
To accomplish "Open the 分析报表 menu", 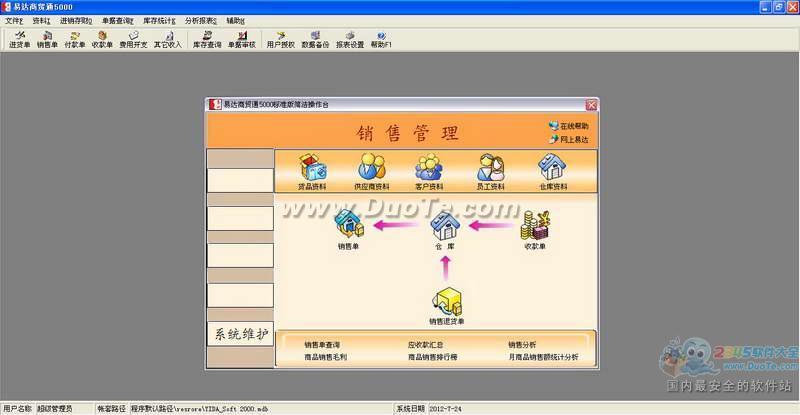I will [201, 21].
